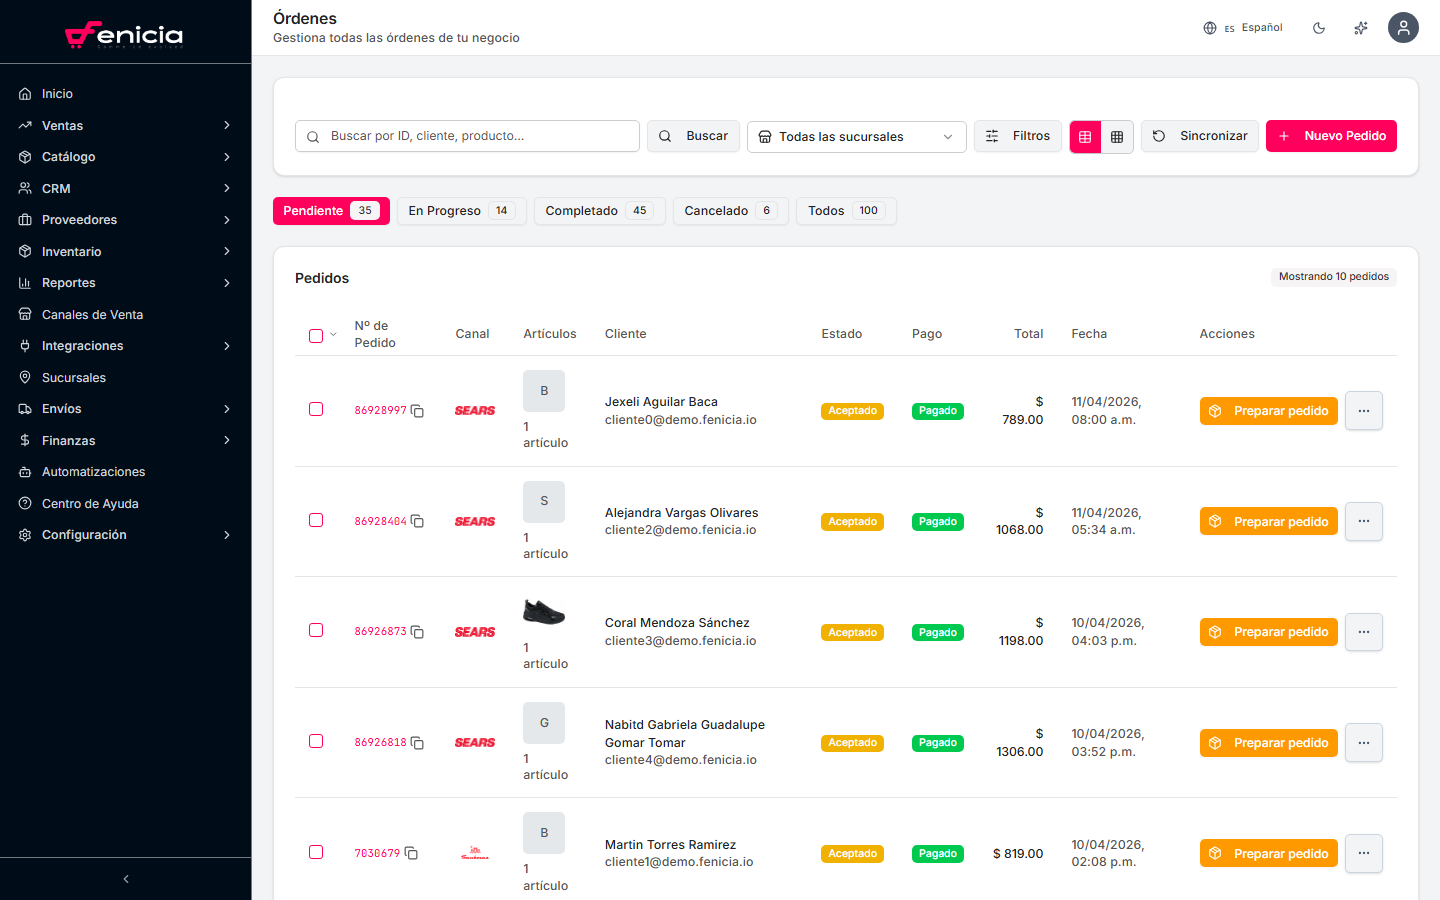Copy order ID 7030679
Viewport: 1440px width, 900px height.
click(411, 853)
